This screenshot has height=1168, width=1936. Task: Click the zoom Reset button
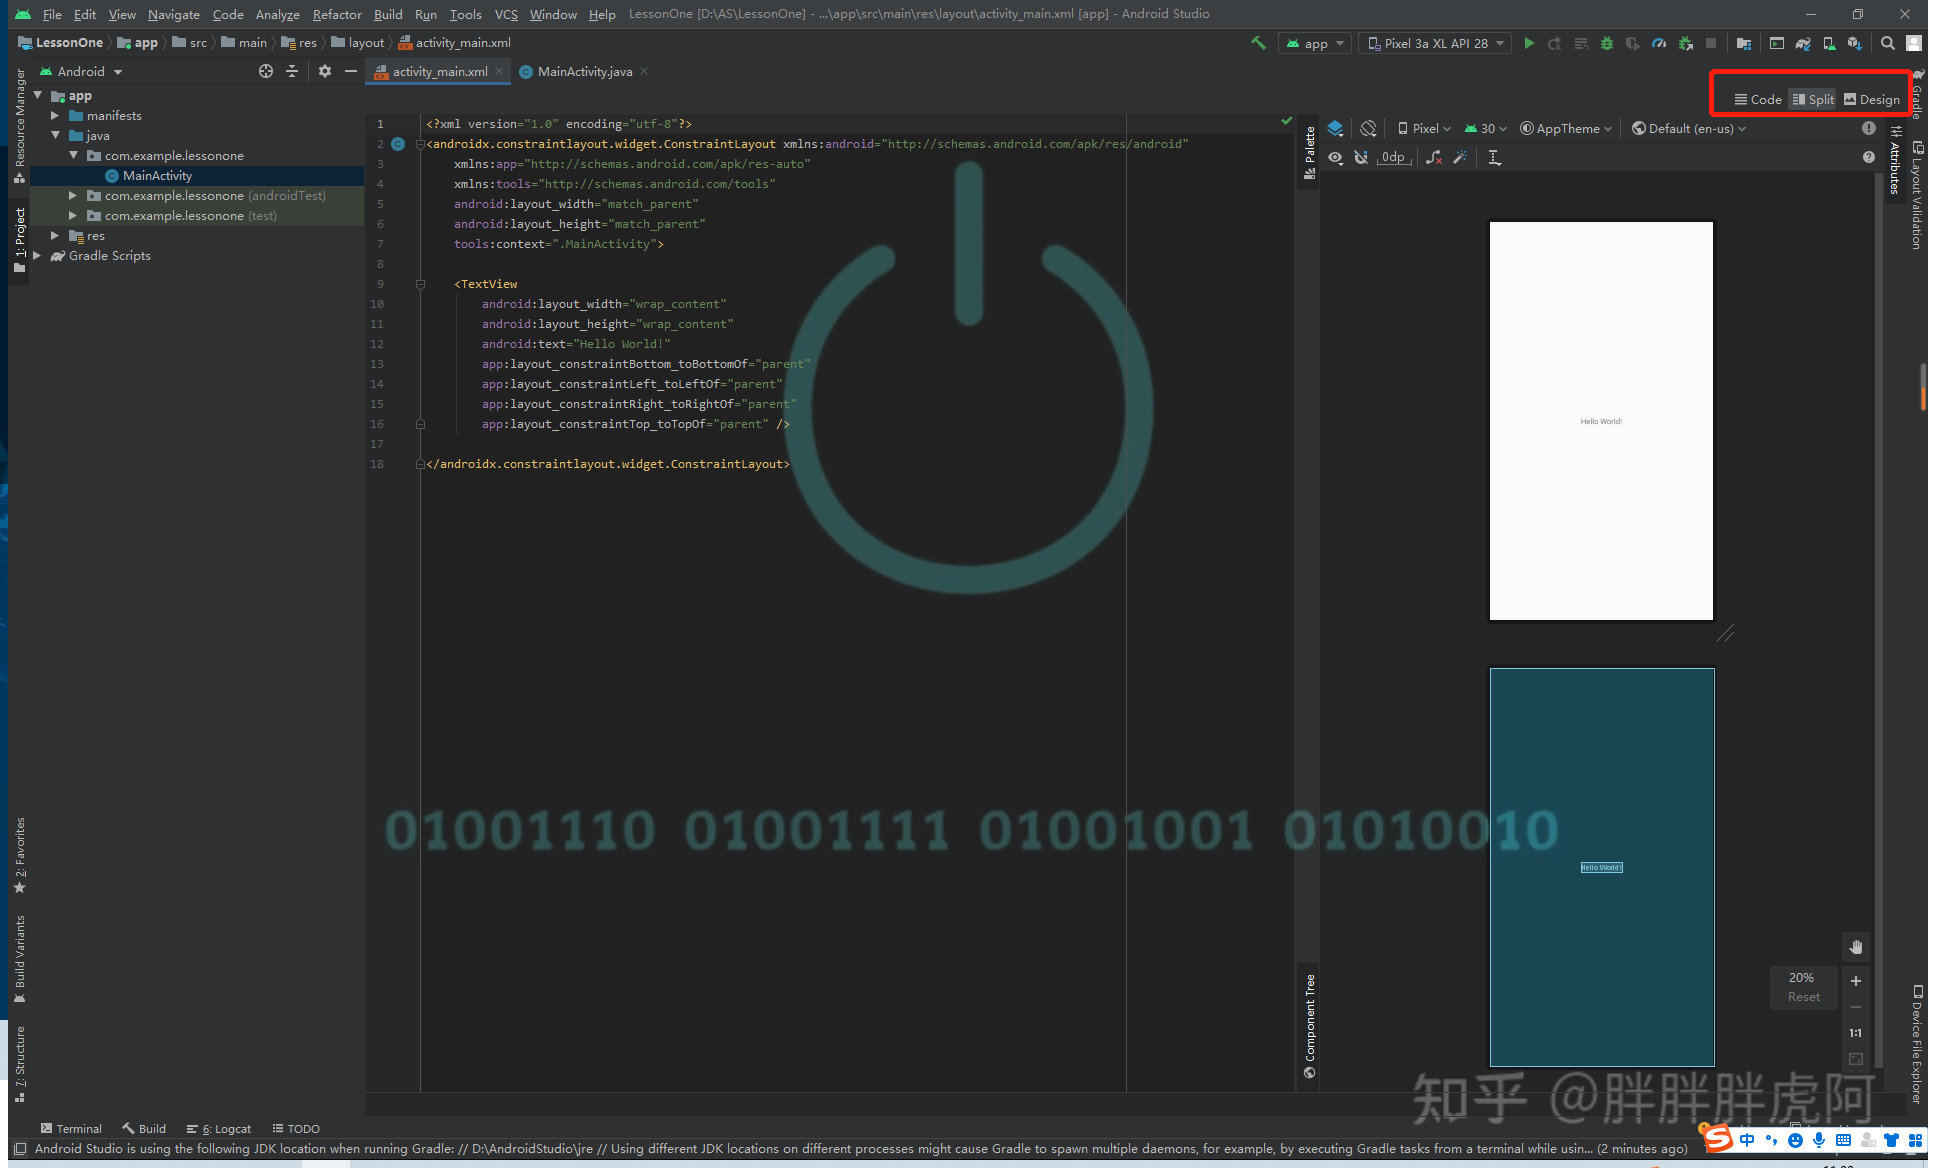(x=1804, y=997)
